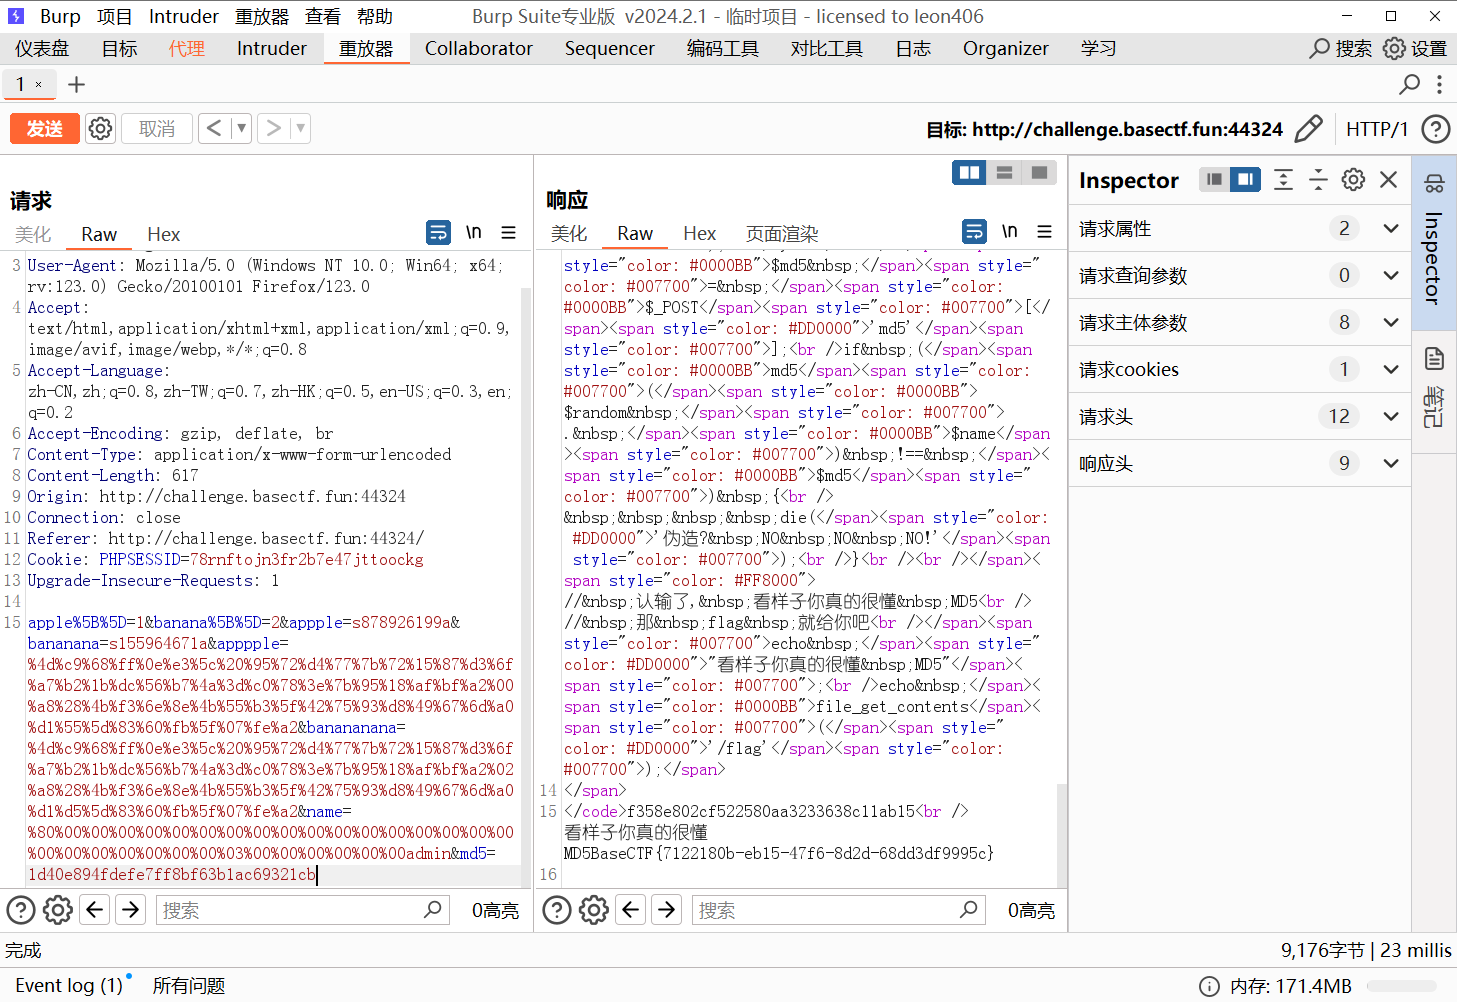This screenshot has width=1457, height=1002.
Task: Close the Inspector panel
Action: [1388, 179]
